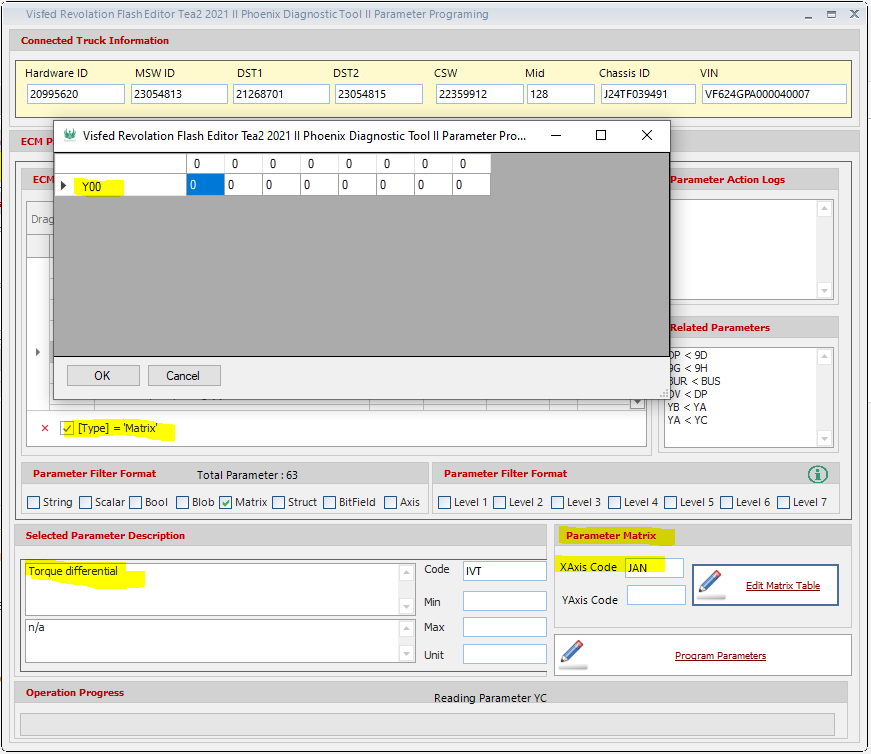This screenshot has height=754, width=871.
Task: Check the Bool filter option
Action: click(136, 502)
